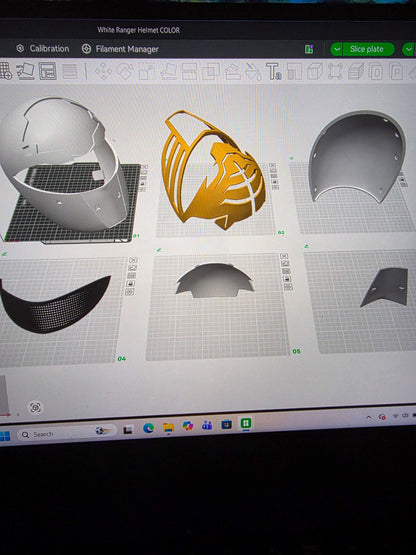Image resolution: width=416 pixels, height=555 pixels.
Task: Toggle the lock on plate 05
Action: click(x=287, y=279)
